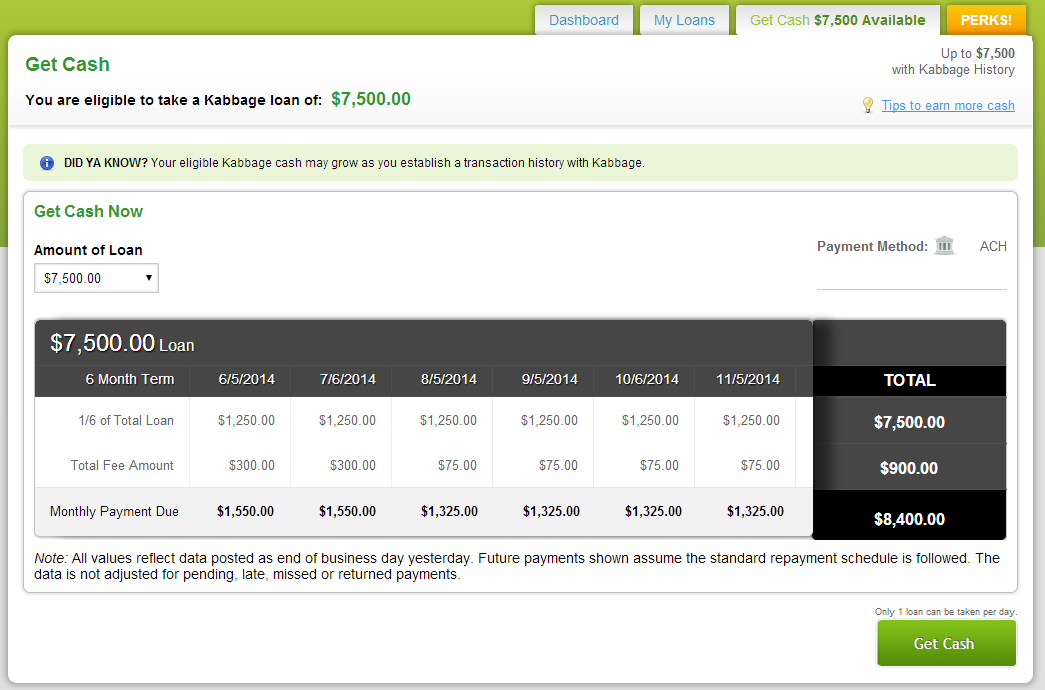This screenshot has width=1045, height=690.
Task: Click the 1/6 of Total Loan row label
Action: (126, 421)
